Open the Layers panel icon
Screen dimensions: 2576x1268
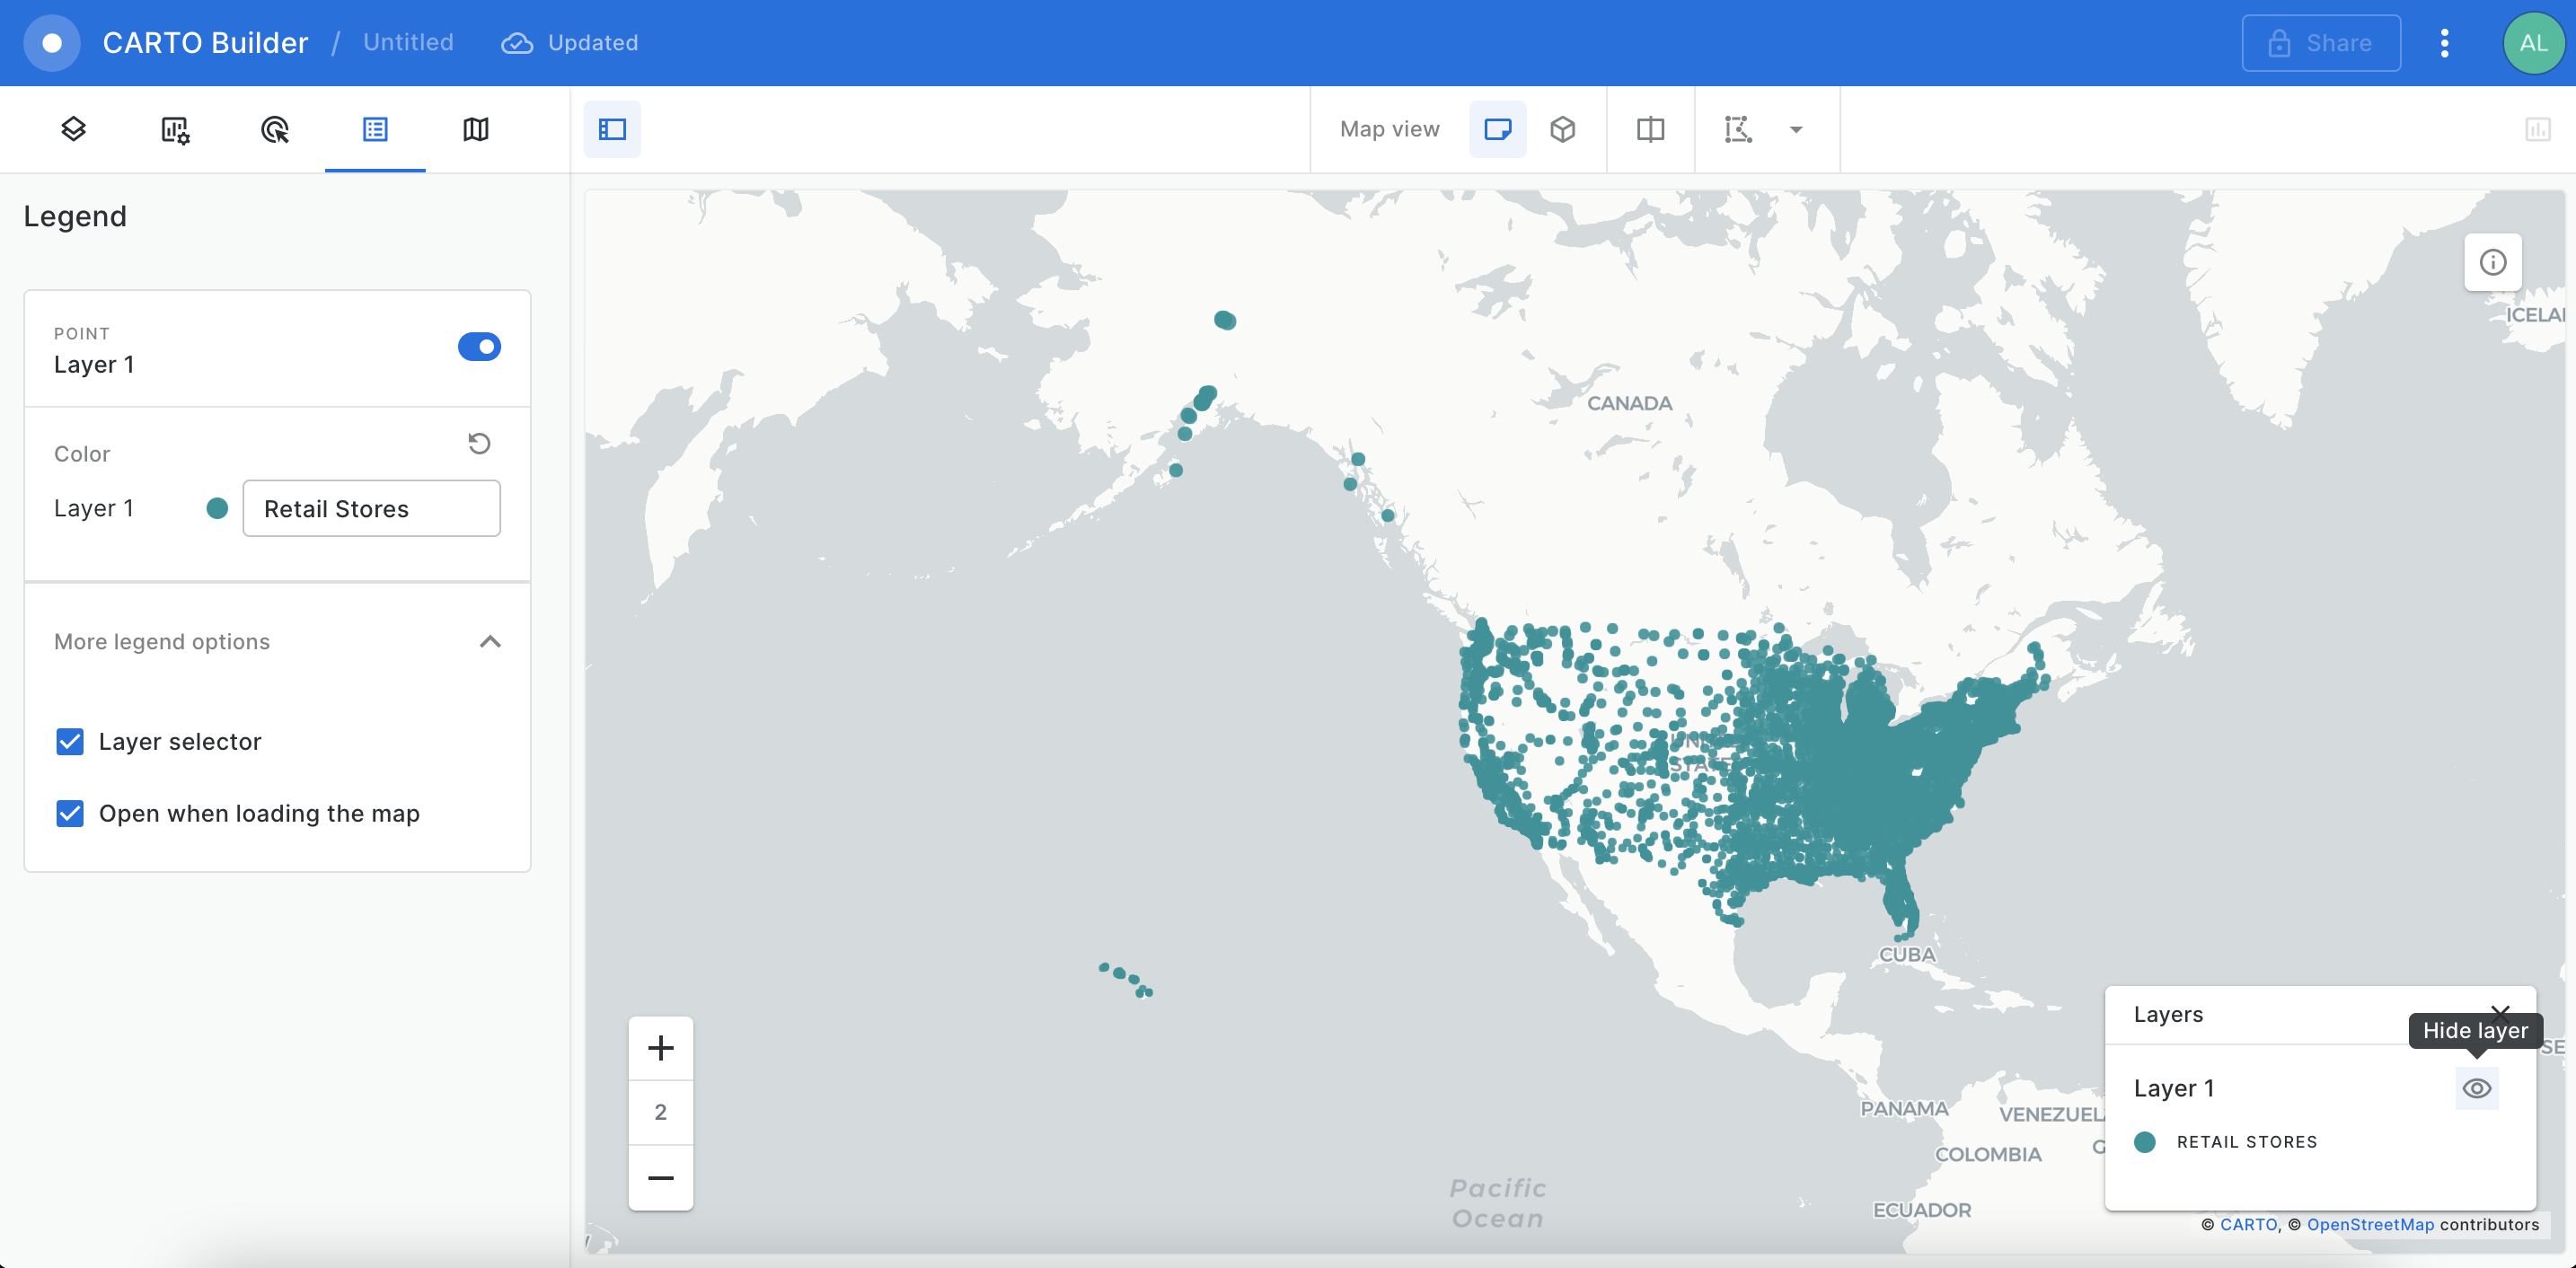(73, 129)
